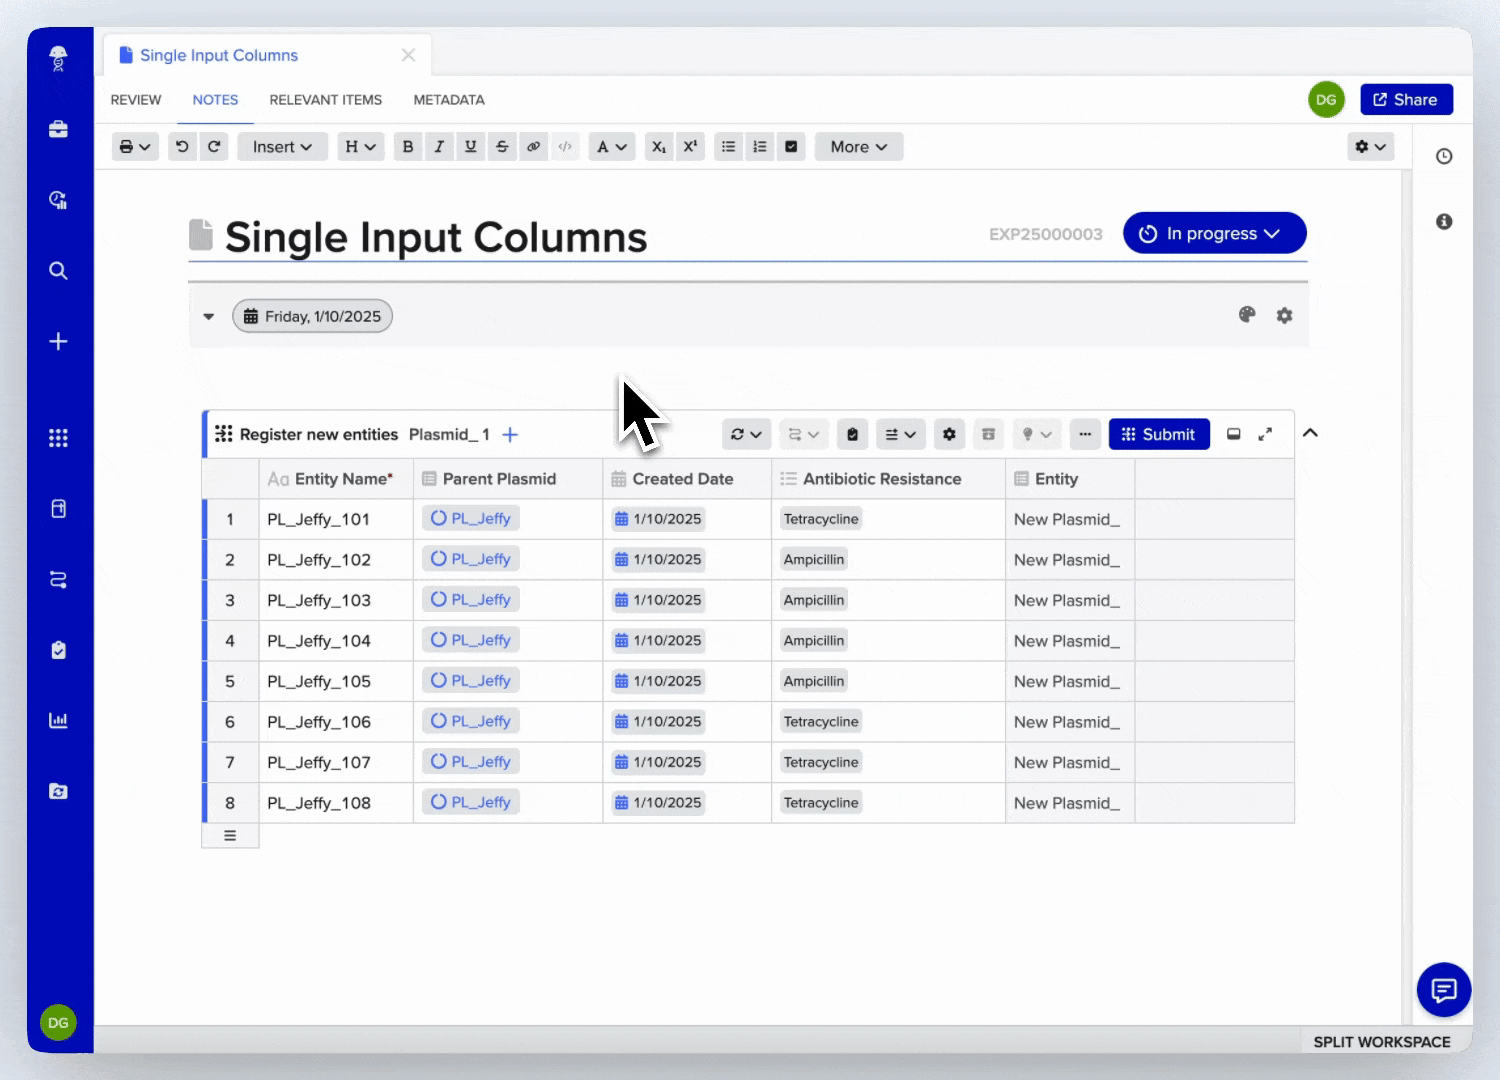1500x1080 pixels.
Task: Open the More formatting dropdown
Action: click(x=859, y=147)
